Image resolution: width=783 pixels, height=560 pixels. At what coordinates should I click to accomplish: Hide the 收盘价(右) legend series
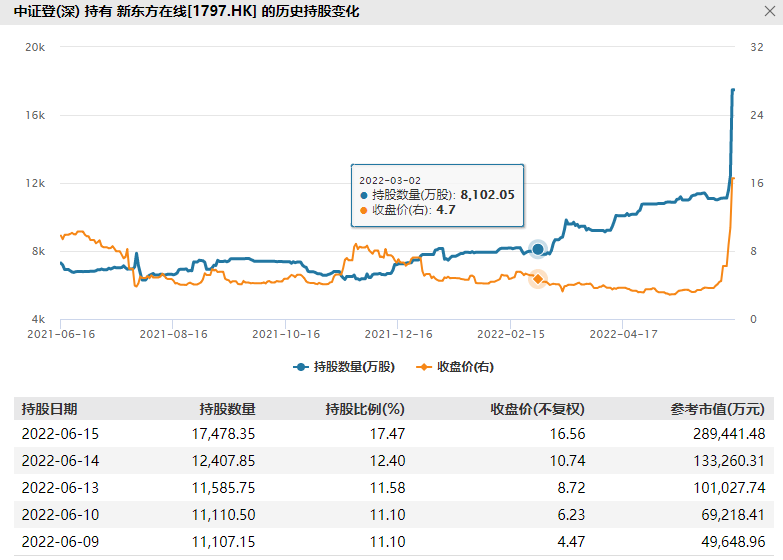point(454,367)
